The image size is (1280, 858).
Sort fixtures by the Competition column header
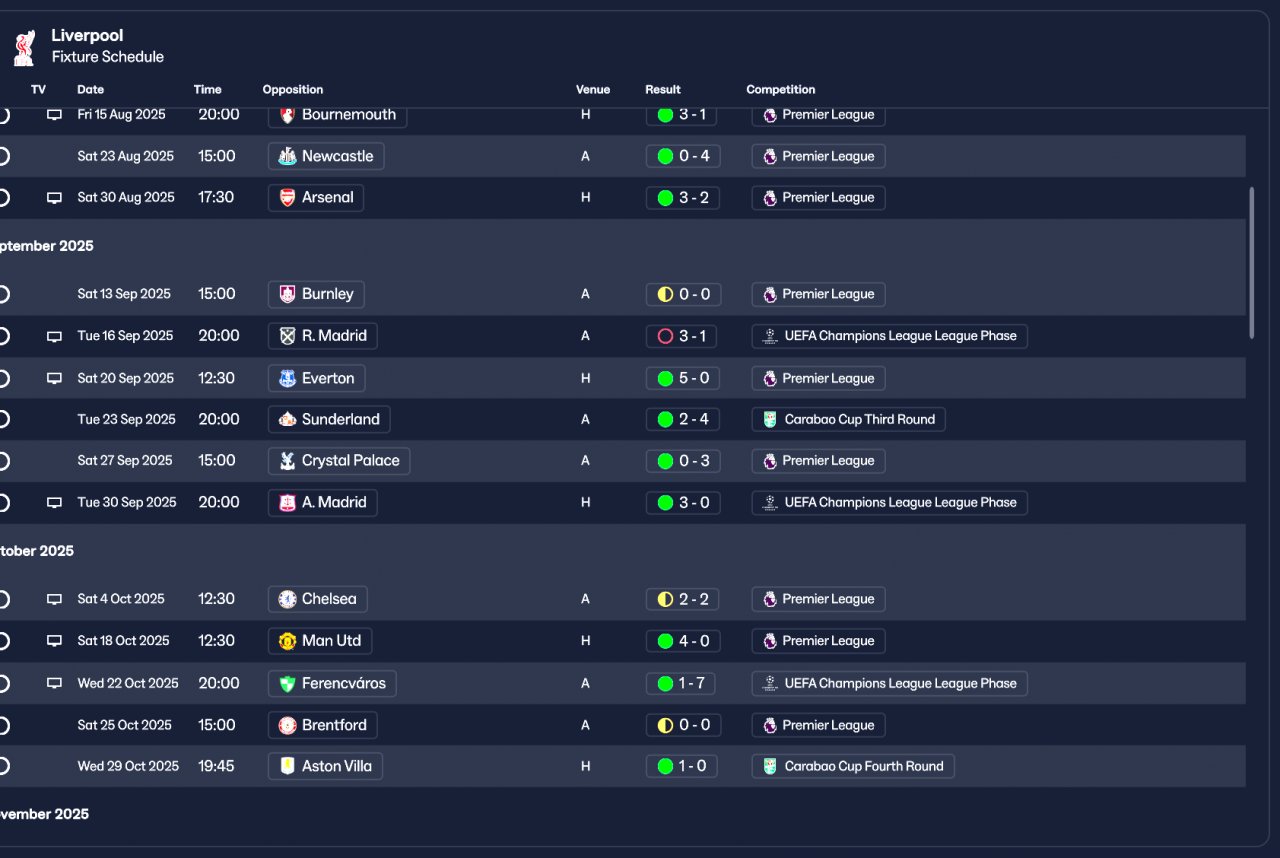pos(781,90)
